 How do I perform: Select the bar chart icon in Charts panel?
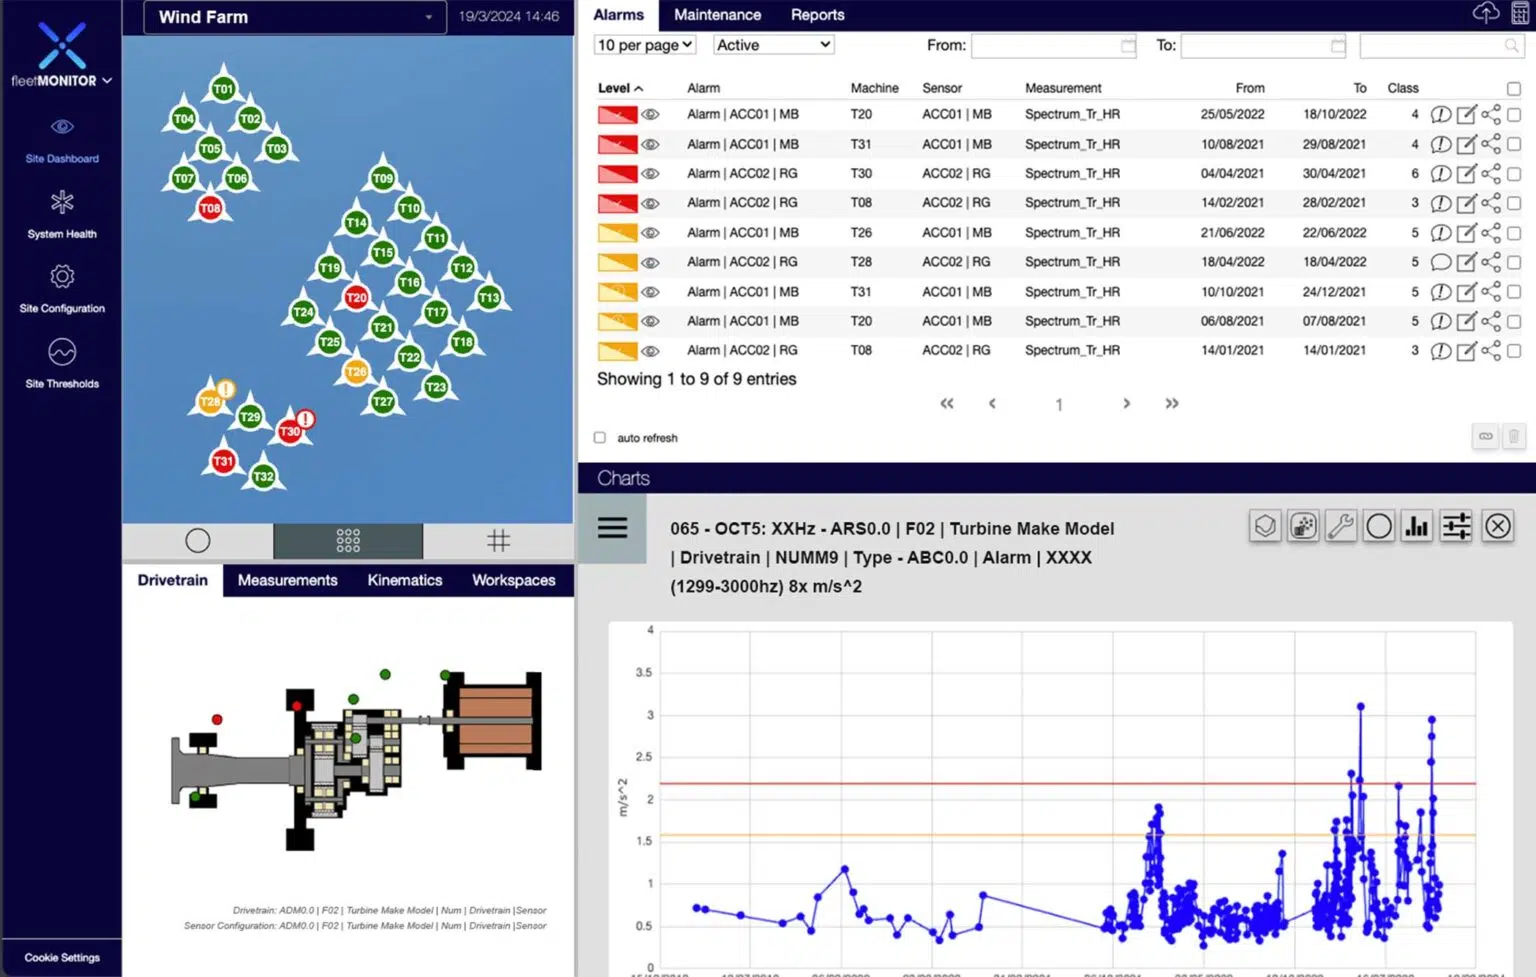(x=1417, y=525)
